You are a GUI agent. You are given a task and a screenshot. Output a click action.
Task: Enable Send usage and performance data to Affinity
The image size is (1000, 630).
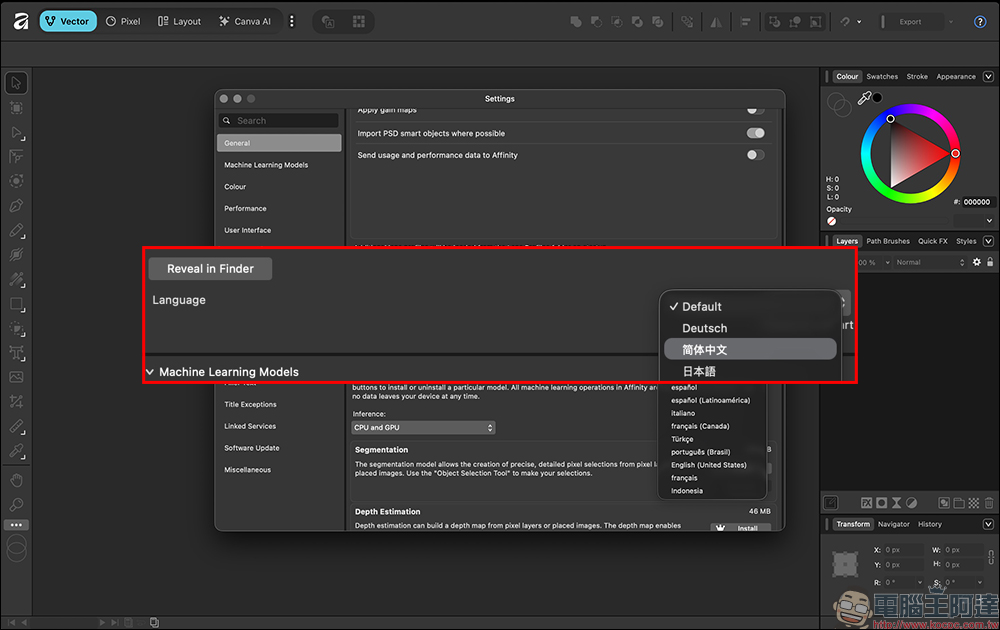tap(756, 155)
